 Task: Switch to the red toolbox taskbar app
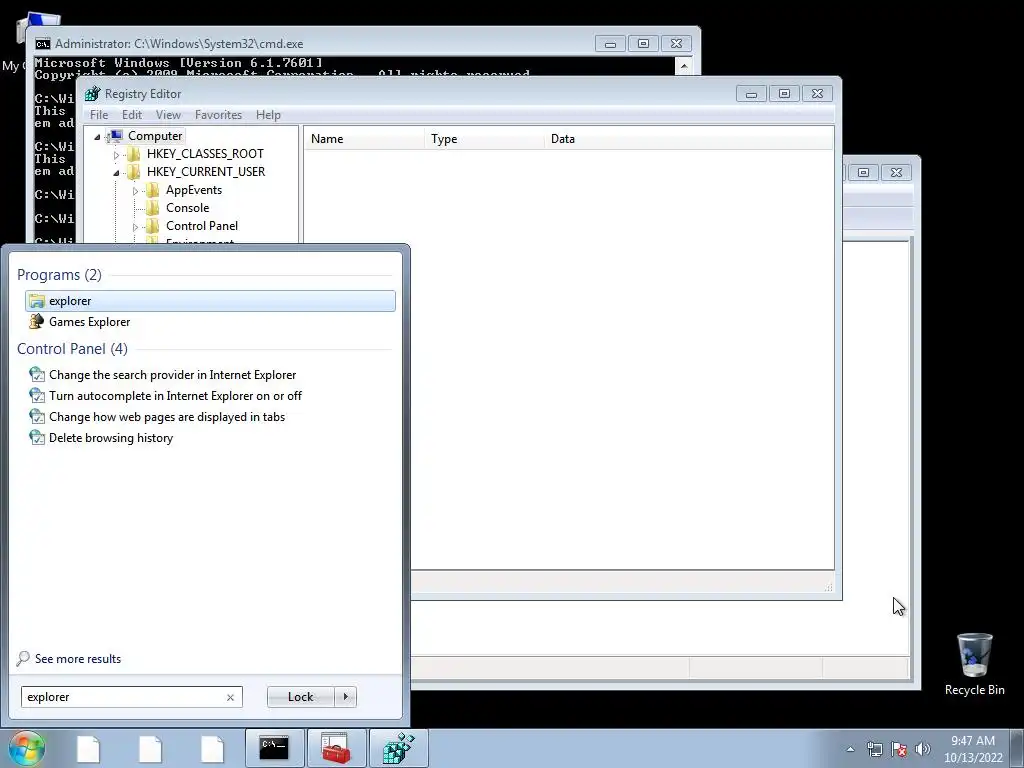pyautogui.click(x=336, y=748)
